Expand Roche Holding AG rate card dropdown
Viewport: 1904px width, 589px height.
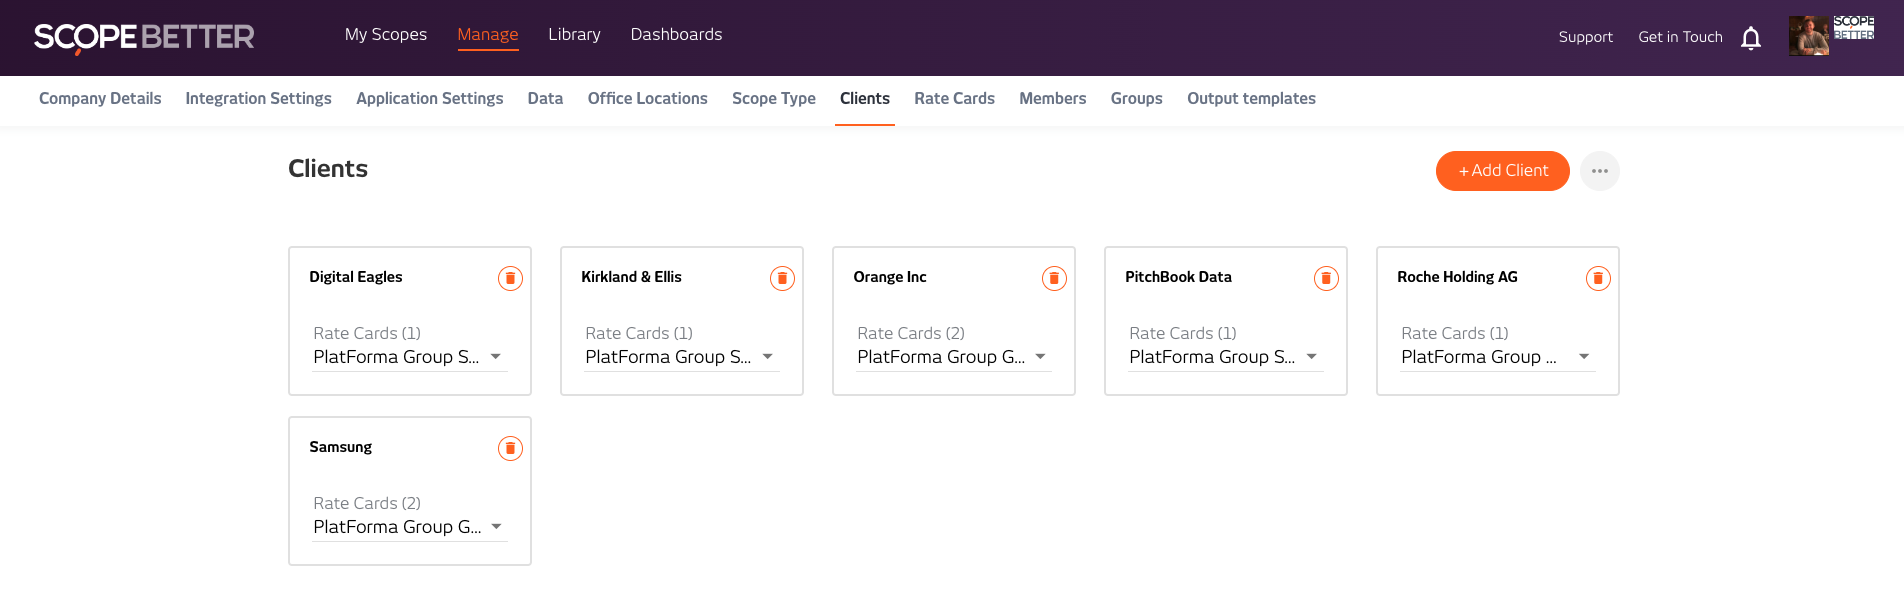(1498, 357)
